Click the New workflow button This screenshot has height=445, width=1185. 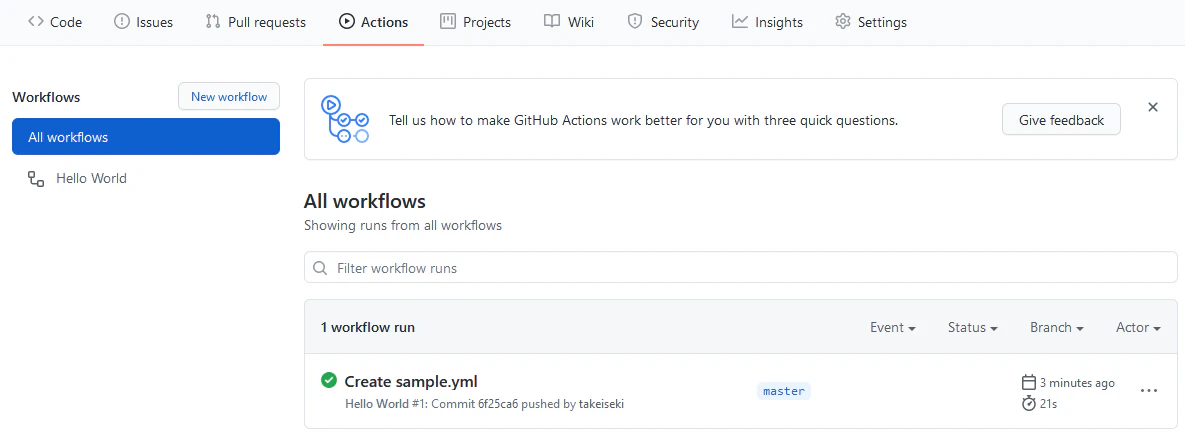click(x=229, y=97)
